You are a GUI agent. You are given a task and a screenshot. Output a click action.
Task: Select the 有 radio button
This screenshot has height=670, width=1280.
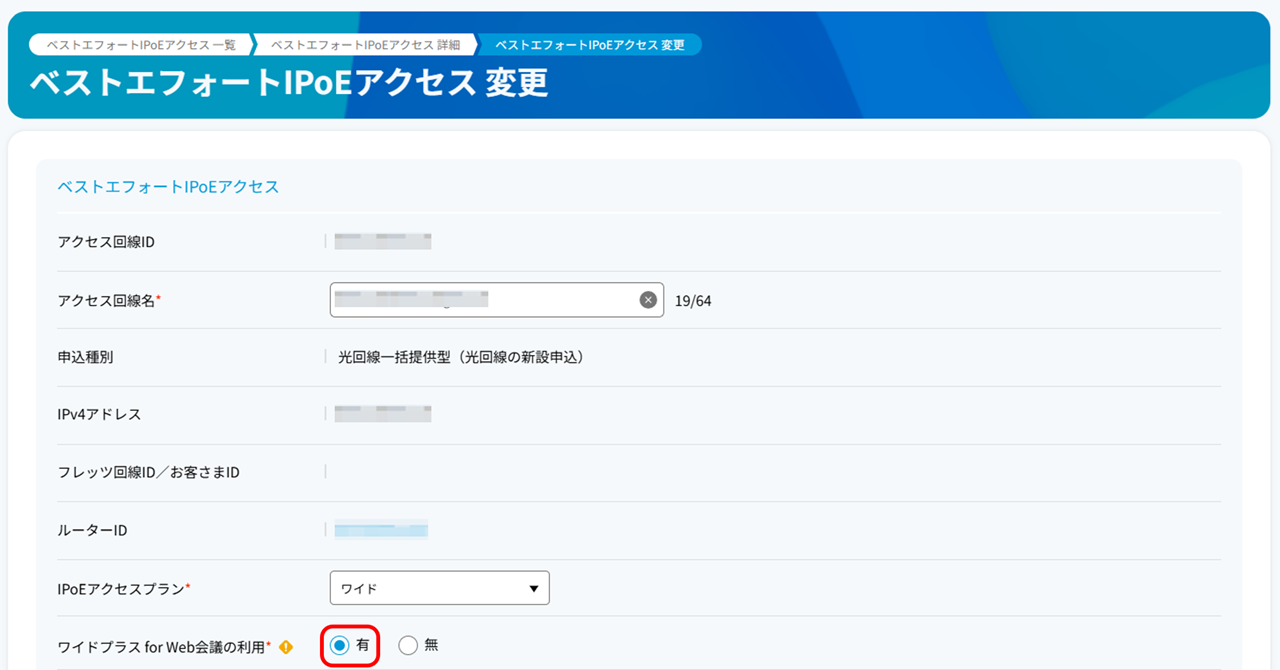(x=339, y=646)
